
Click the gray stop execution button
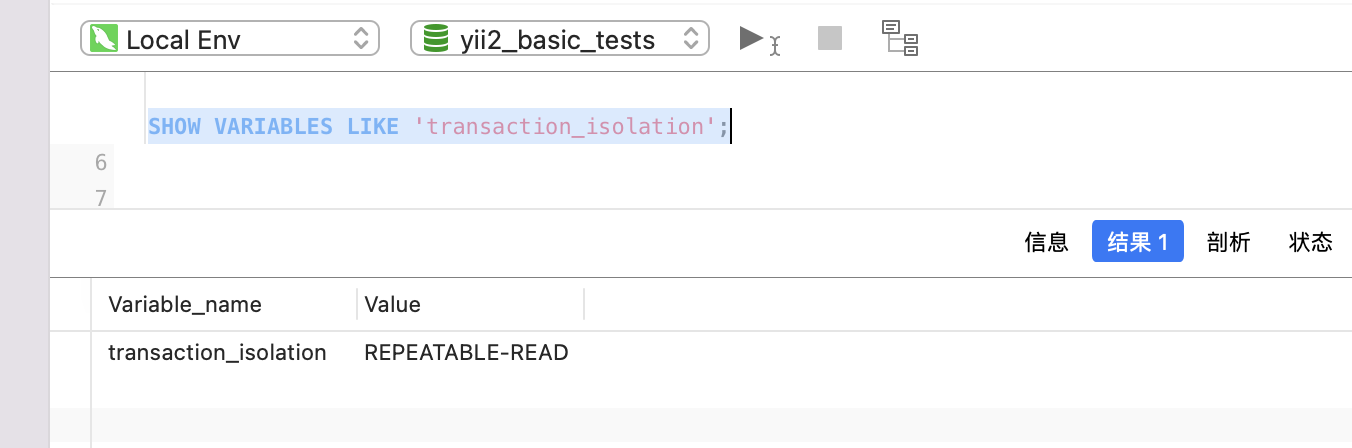pyautogui.click(x=830, y=39)
